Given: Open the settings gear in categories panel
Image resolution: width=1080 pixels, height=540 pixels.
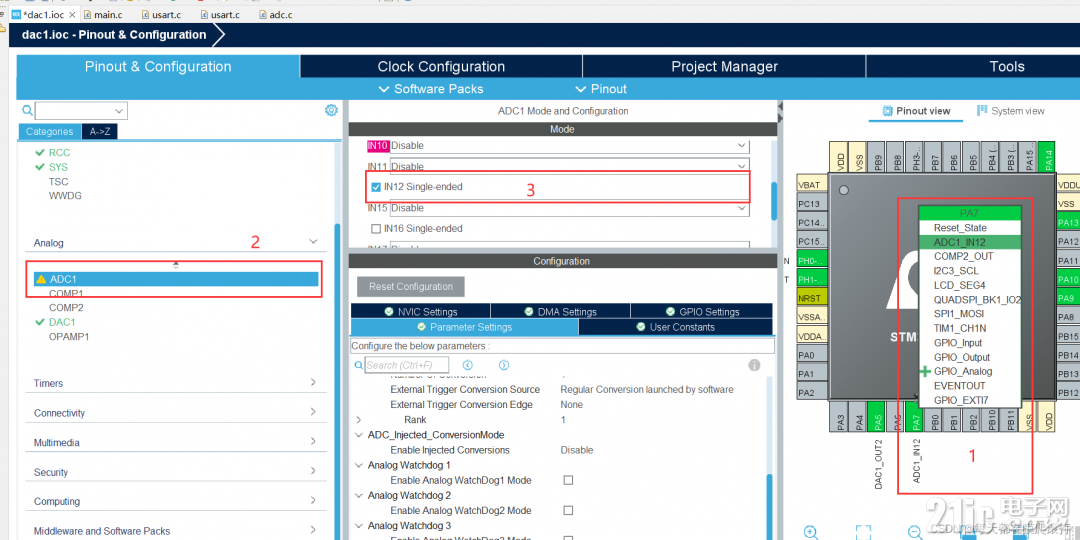Looking at the screenshot, I should (331, 110).
